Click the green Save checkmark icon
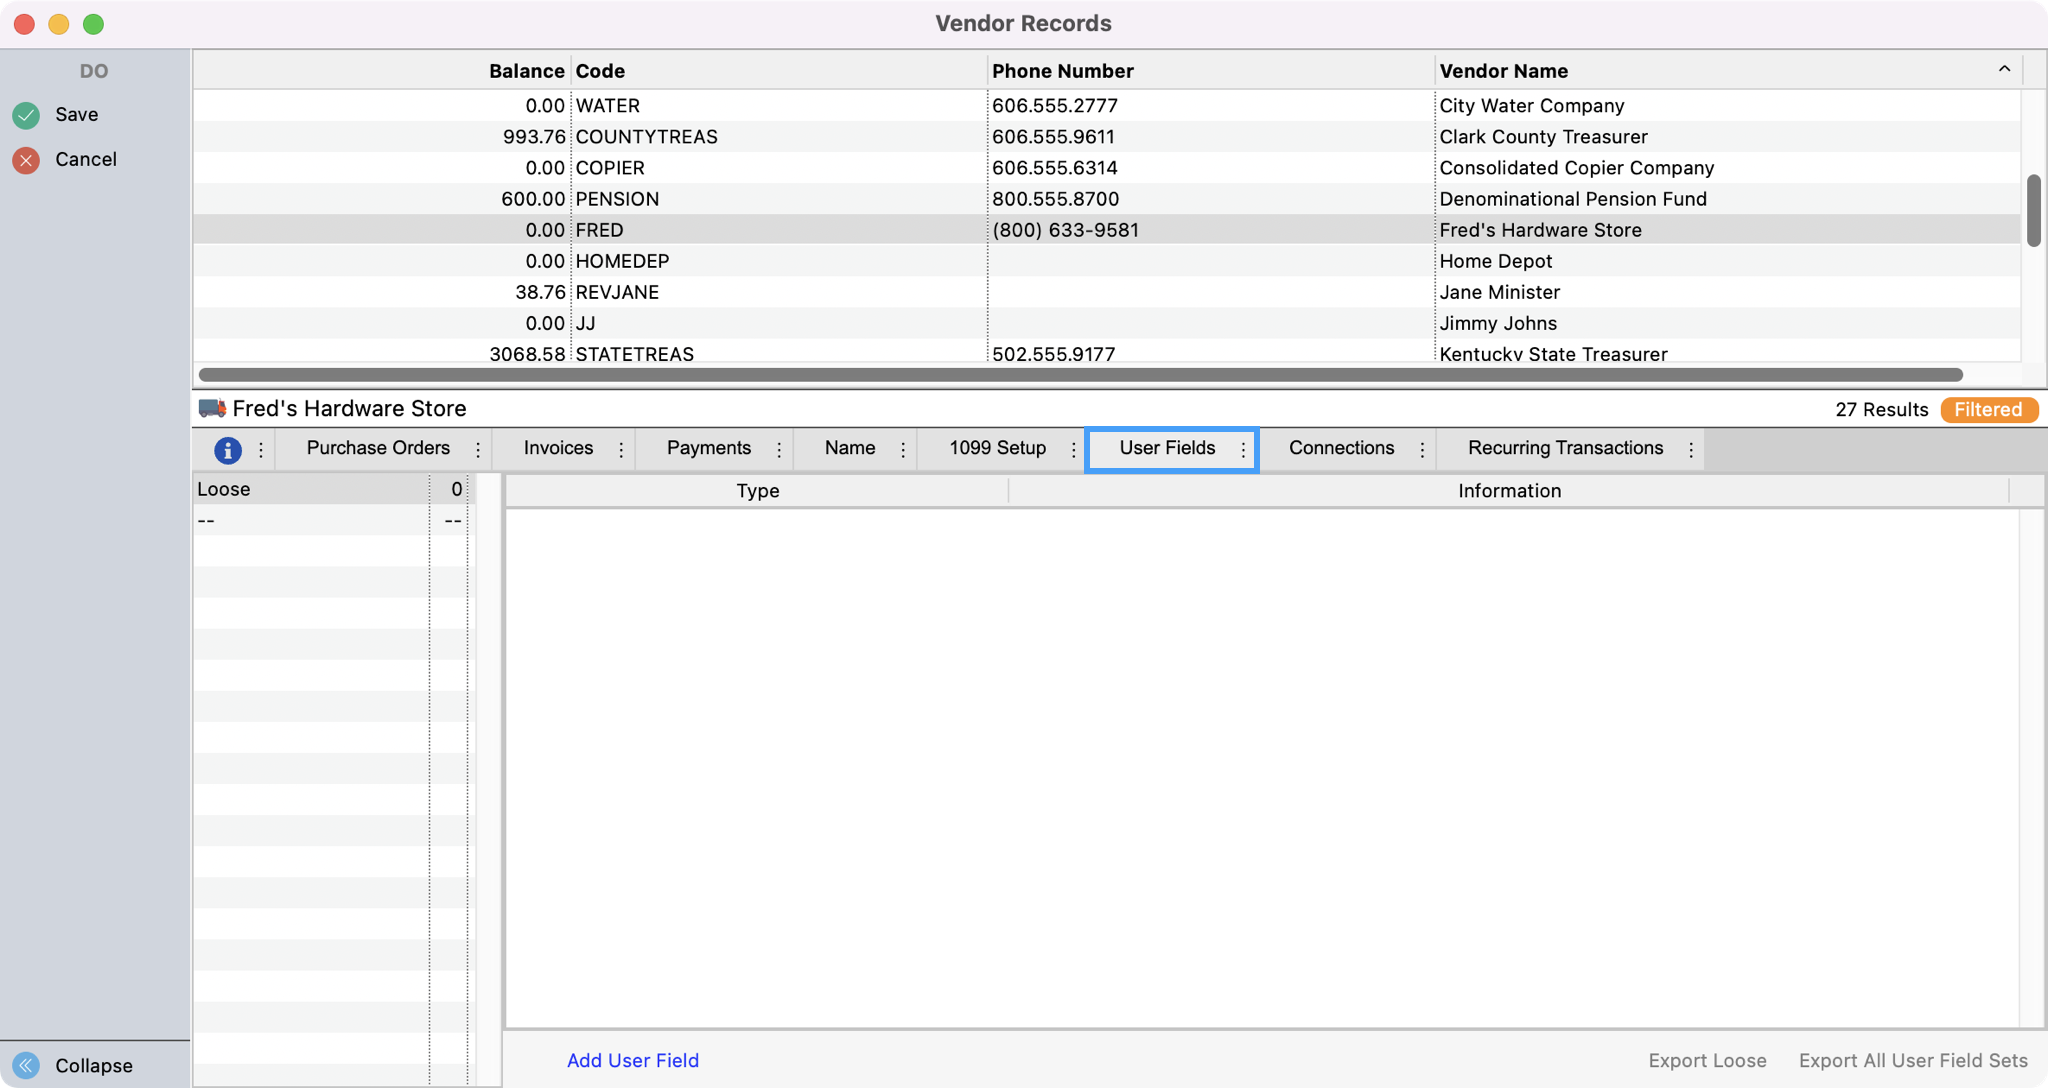The width and height of the screenshot is (2048, 1088). click(26, 115)
